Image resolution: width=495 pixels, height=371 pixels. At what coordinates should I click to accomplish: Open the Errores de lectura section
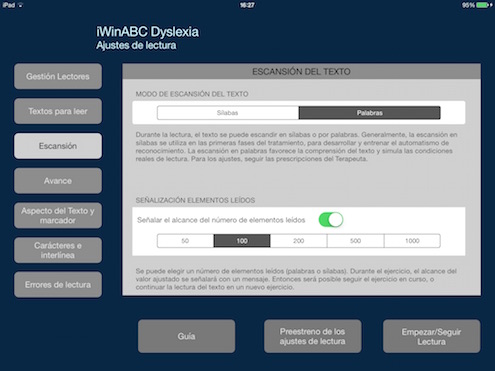pos(58,285)
